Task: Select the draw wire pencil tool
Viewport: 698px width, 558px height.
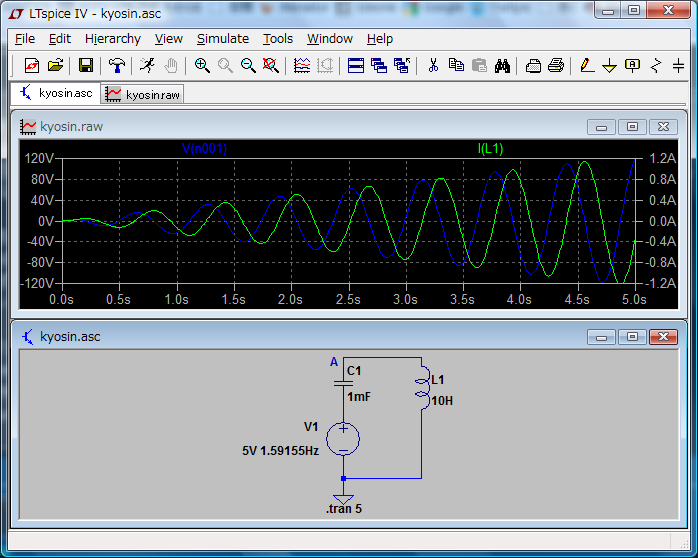Action: [586, 66]
